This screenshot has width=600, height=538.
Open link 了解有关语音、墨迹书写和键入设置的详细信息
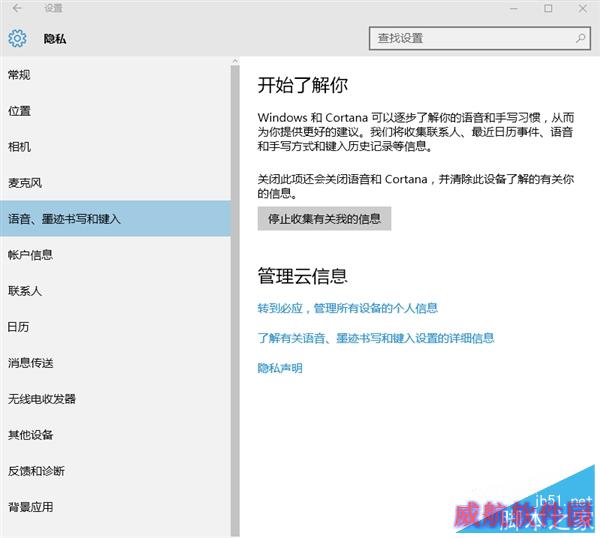click(376, 338)
